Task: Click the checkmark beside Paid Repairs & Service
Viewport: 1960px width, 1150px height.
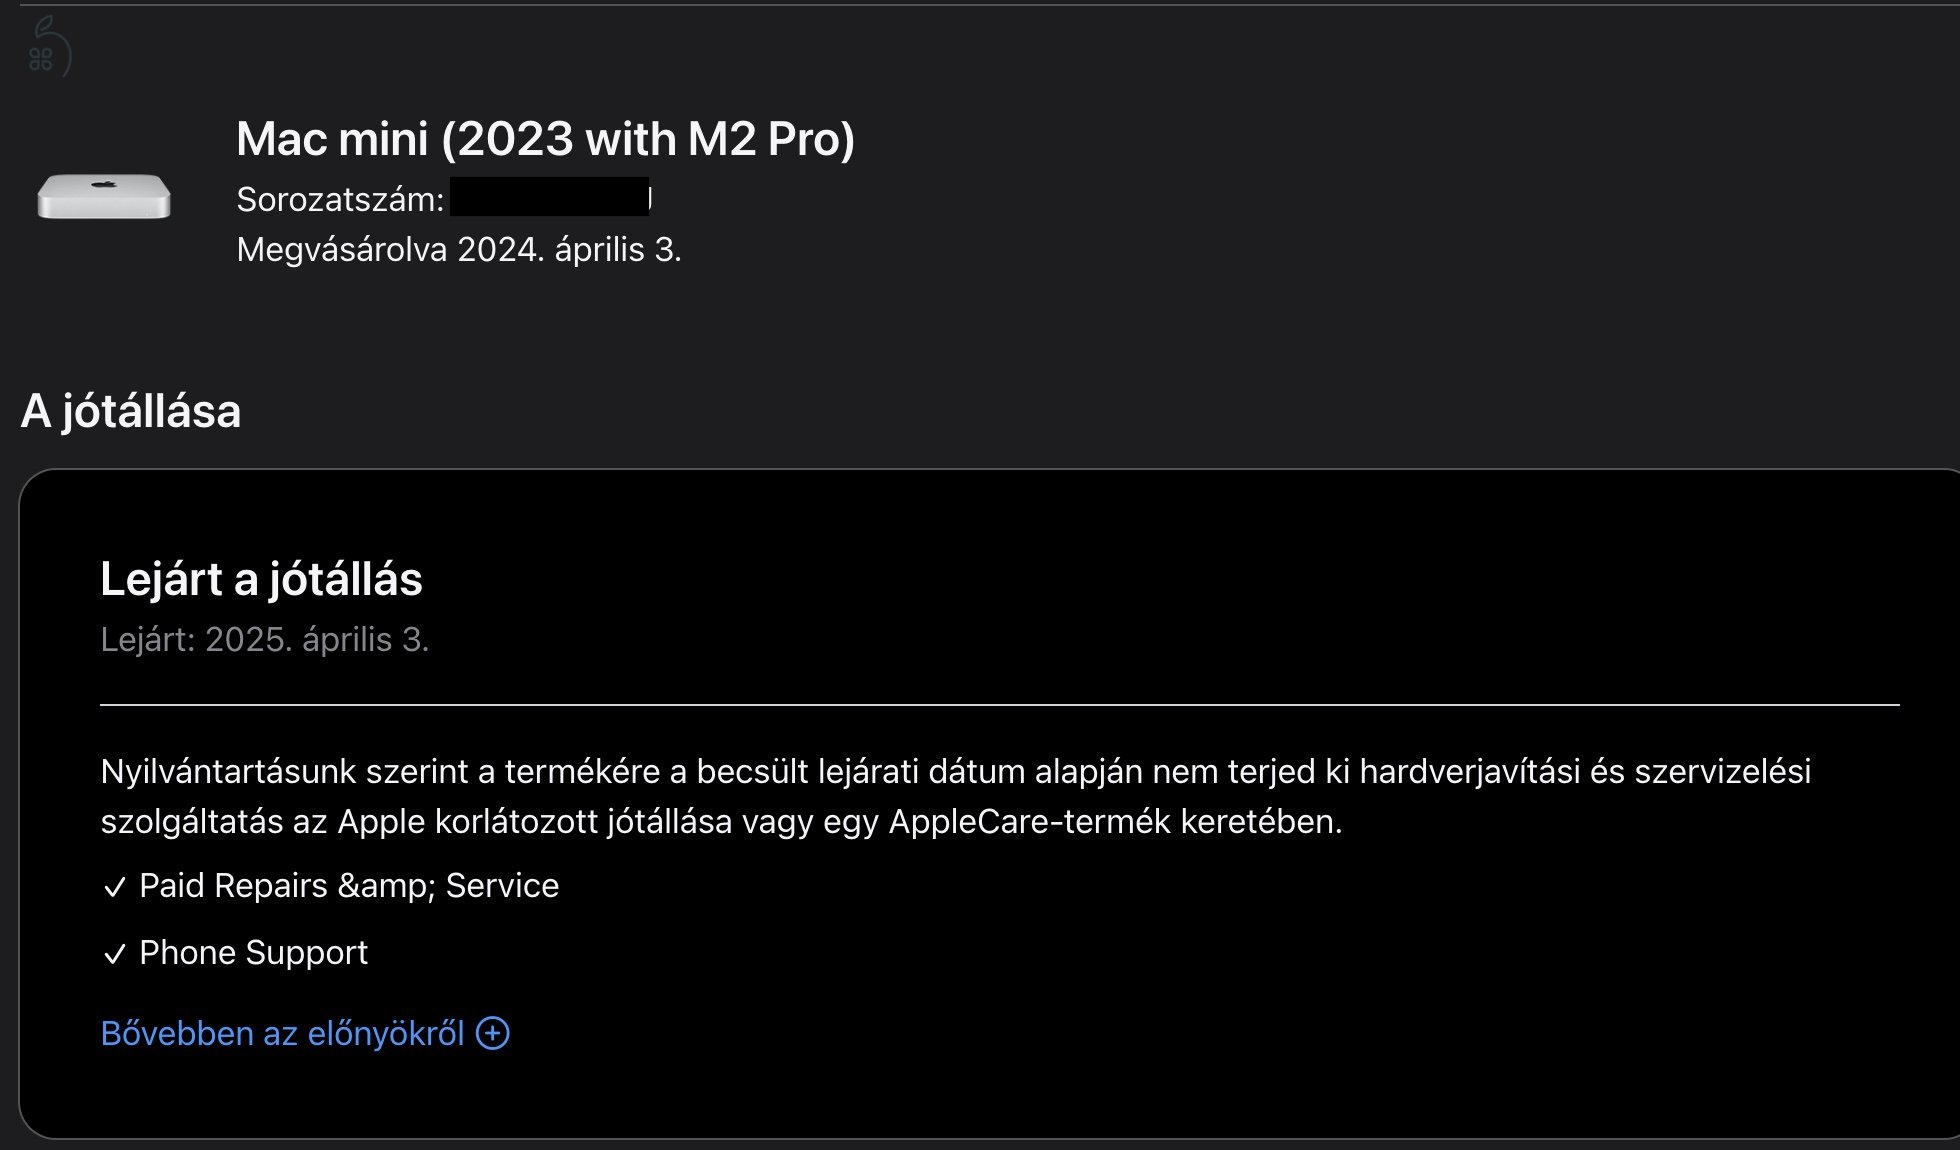Action: 113,885
